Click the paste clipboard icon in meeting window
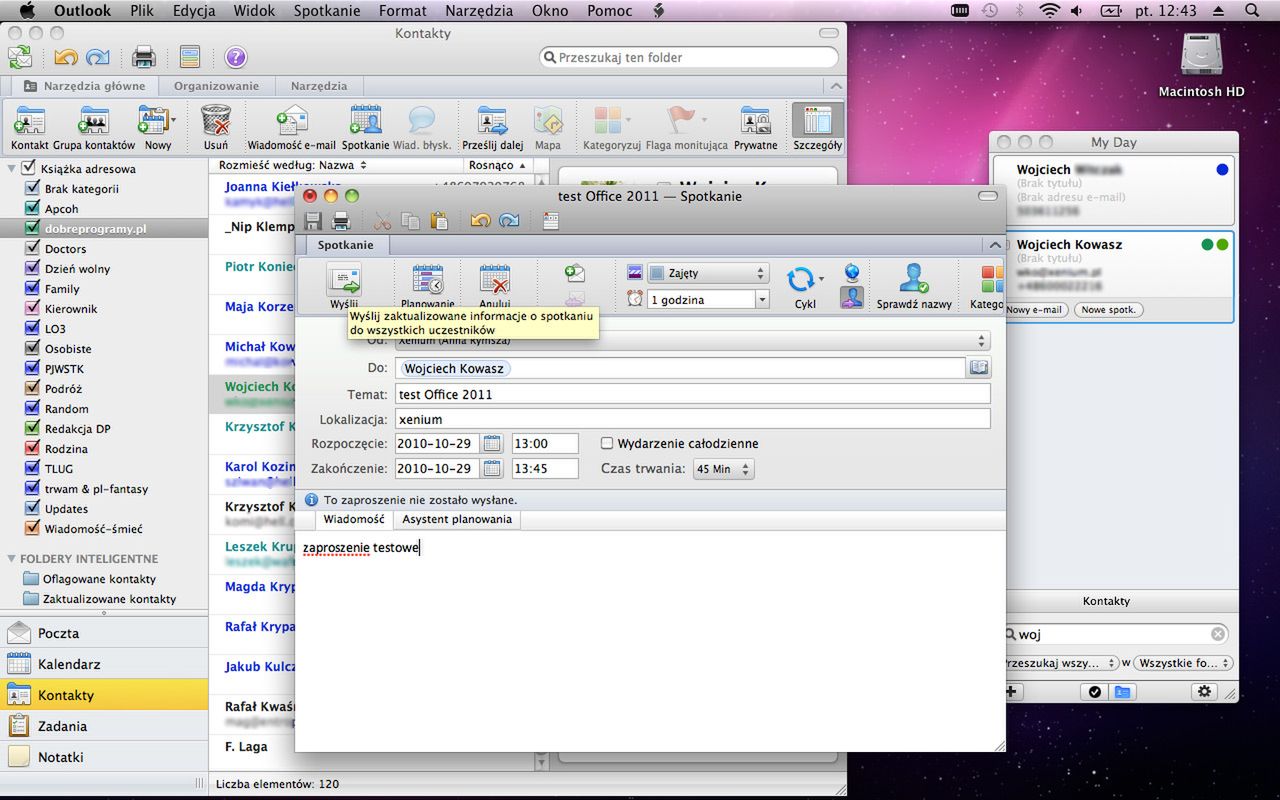Screen dimensions: 1280x800 [x=438, y=221]
